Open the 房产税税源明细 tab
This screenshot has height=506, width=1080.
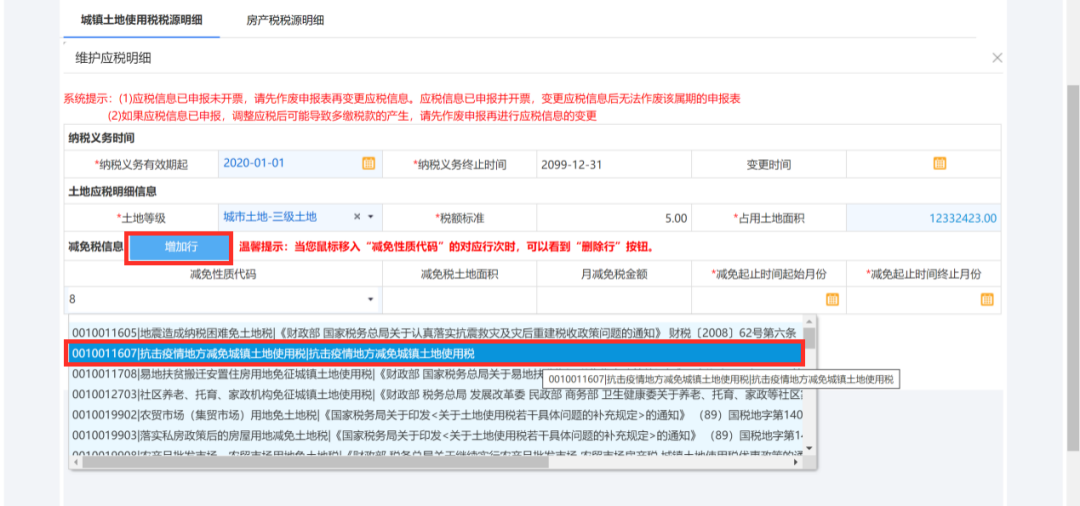pos(285,20)
